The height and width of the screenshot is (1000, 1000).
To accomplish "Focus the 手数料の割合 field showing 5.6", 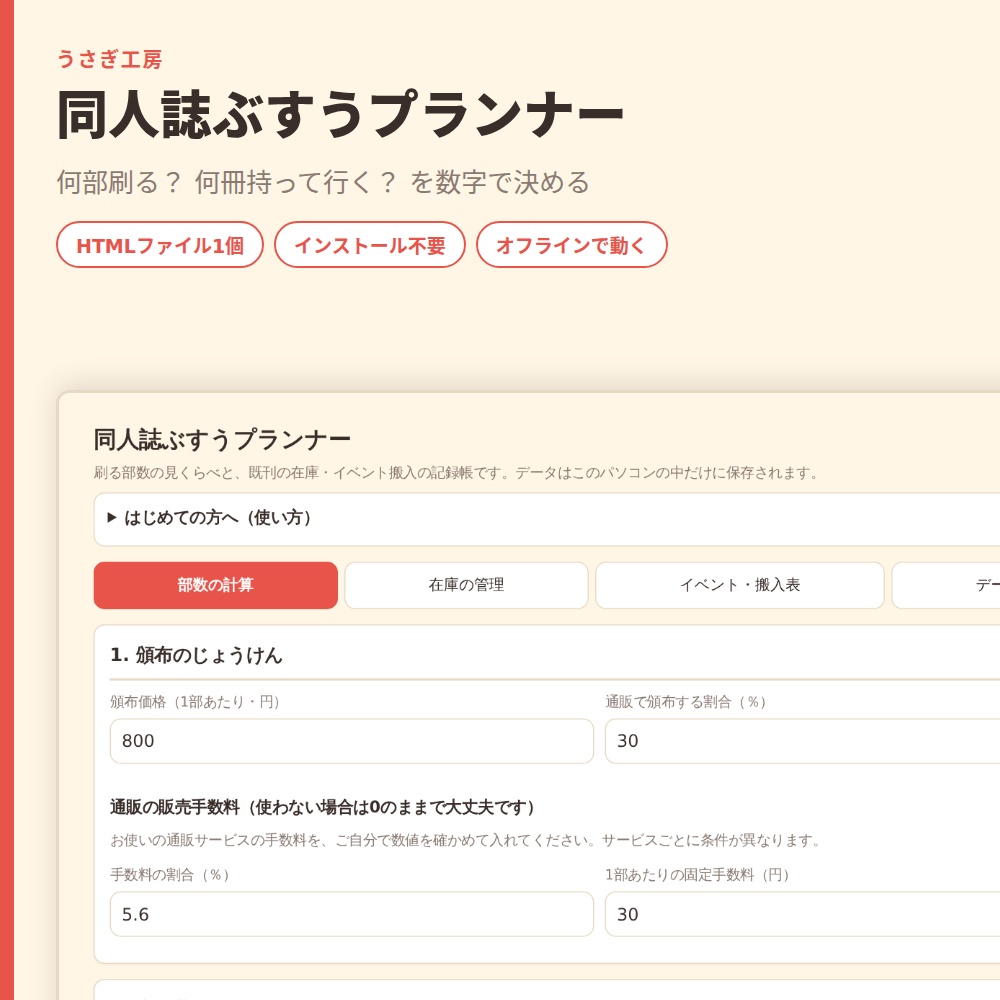I will click(351, 914).
